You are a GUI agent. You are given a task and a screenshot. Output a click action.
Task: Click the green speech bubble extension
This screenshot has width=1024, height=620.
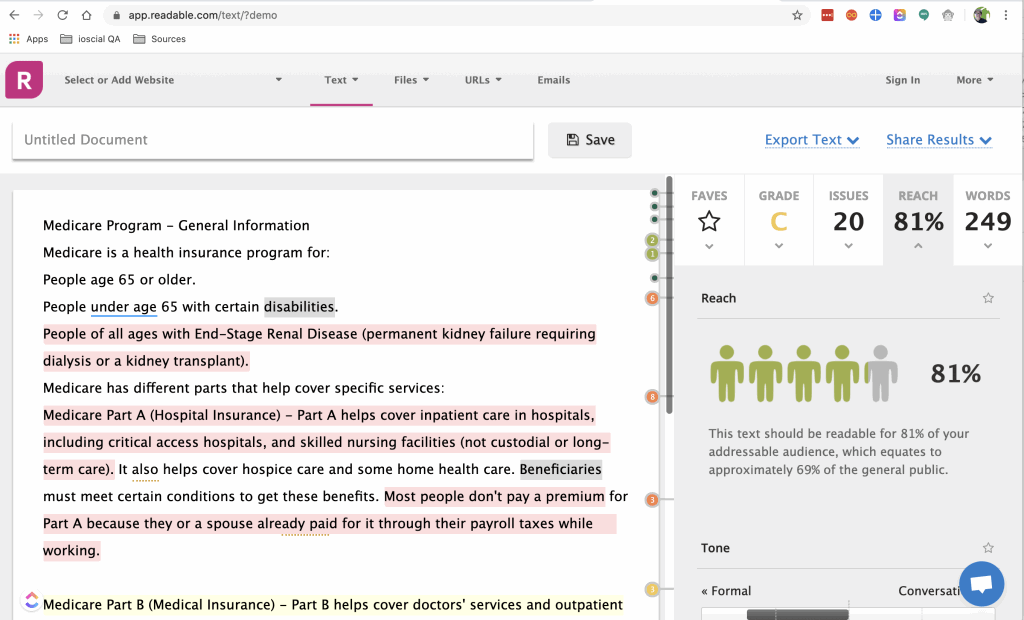(923, 15)
